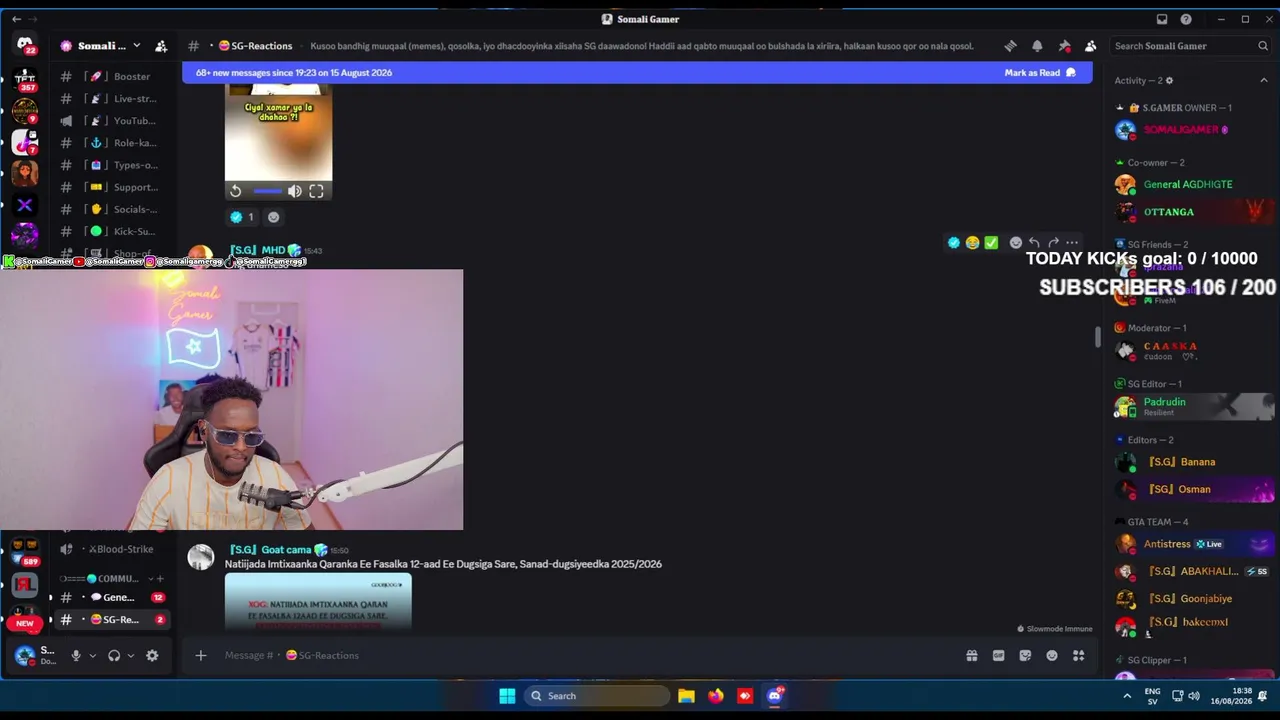Image resolution: width=1280 pixels, height=720 pixels.
Task: Open add reaction picker in hover bar
Action: pos(1016,243)
